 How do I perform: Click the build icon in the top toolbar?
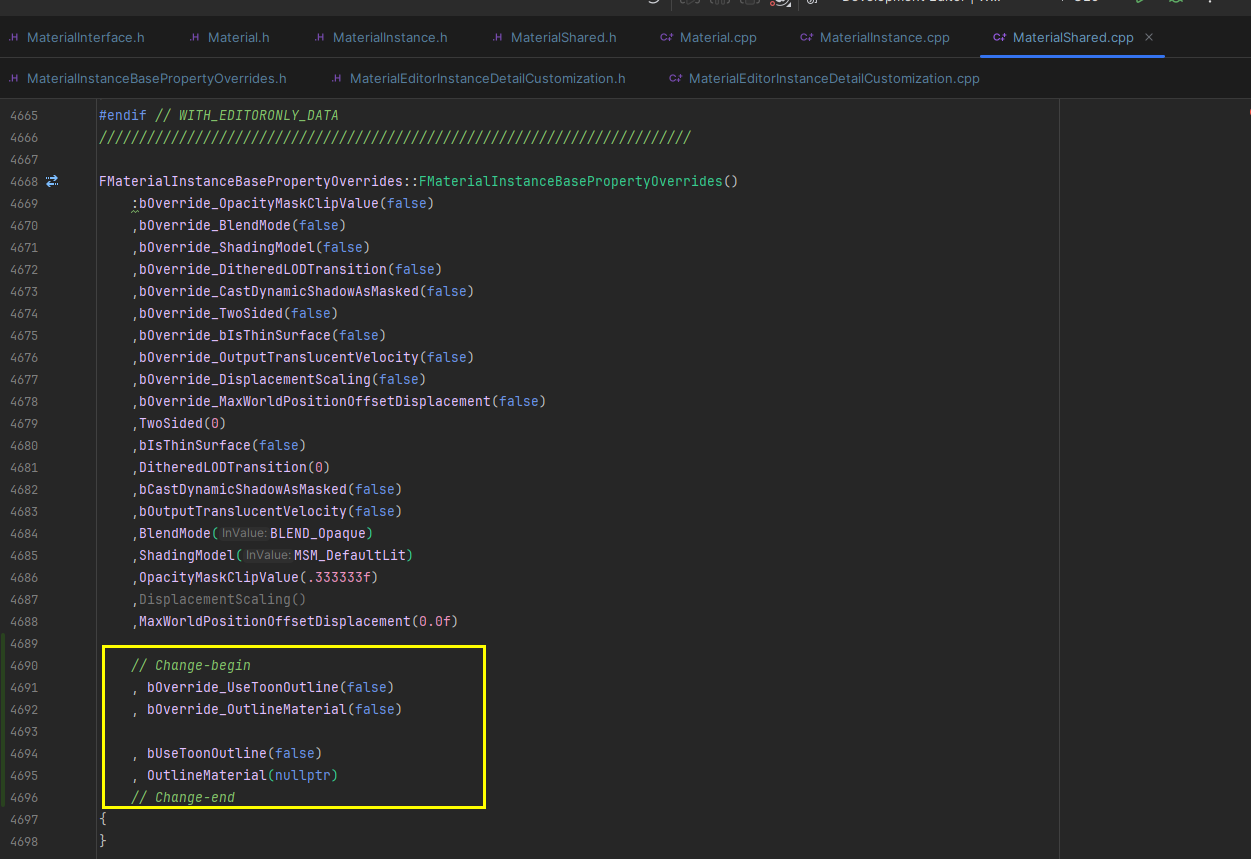688,4
